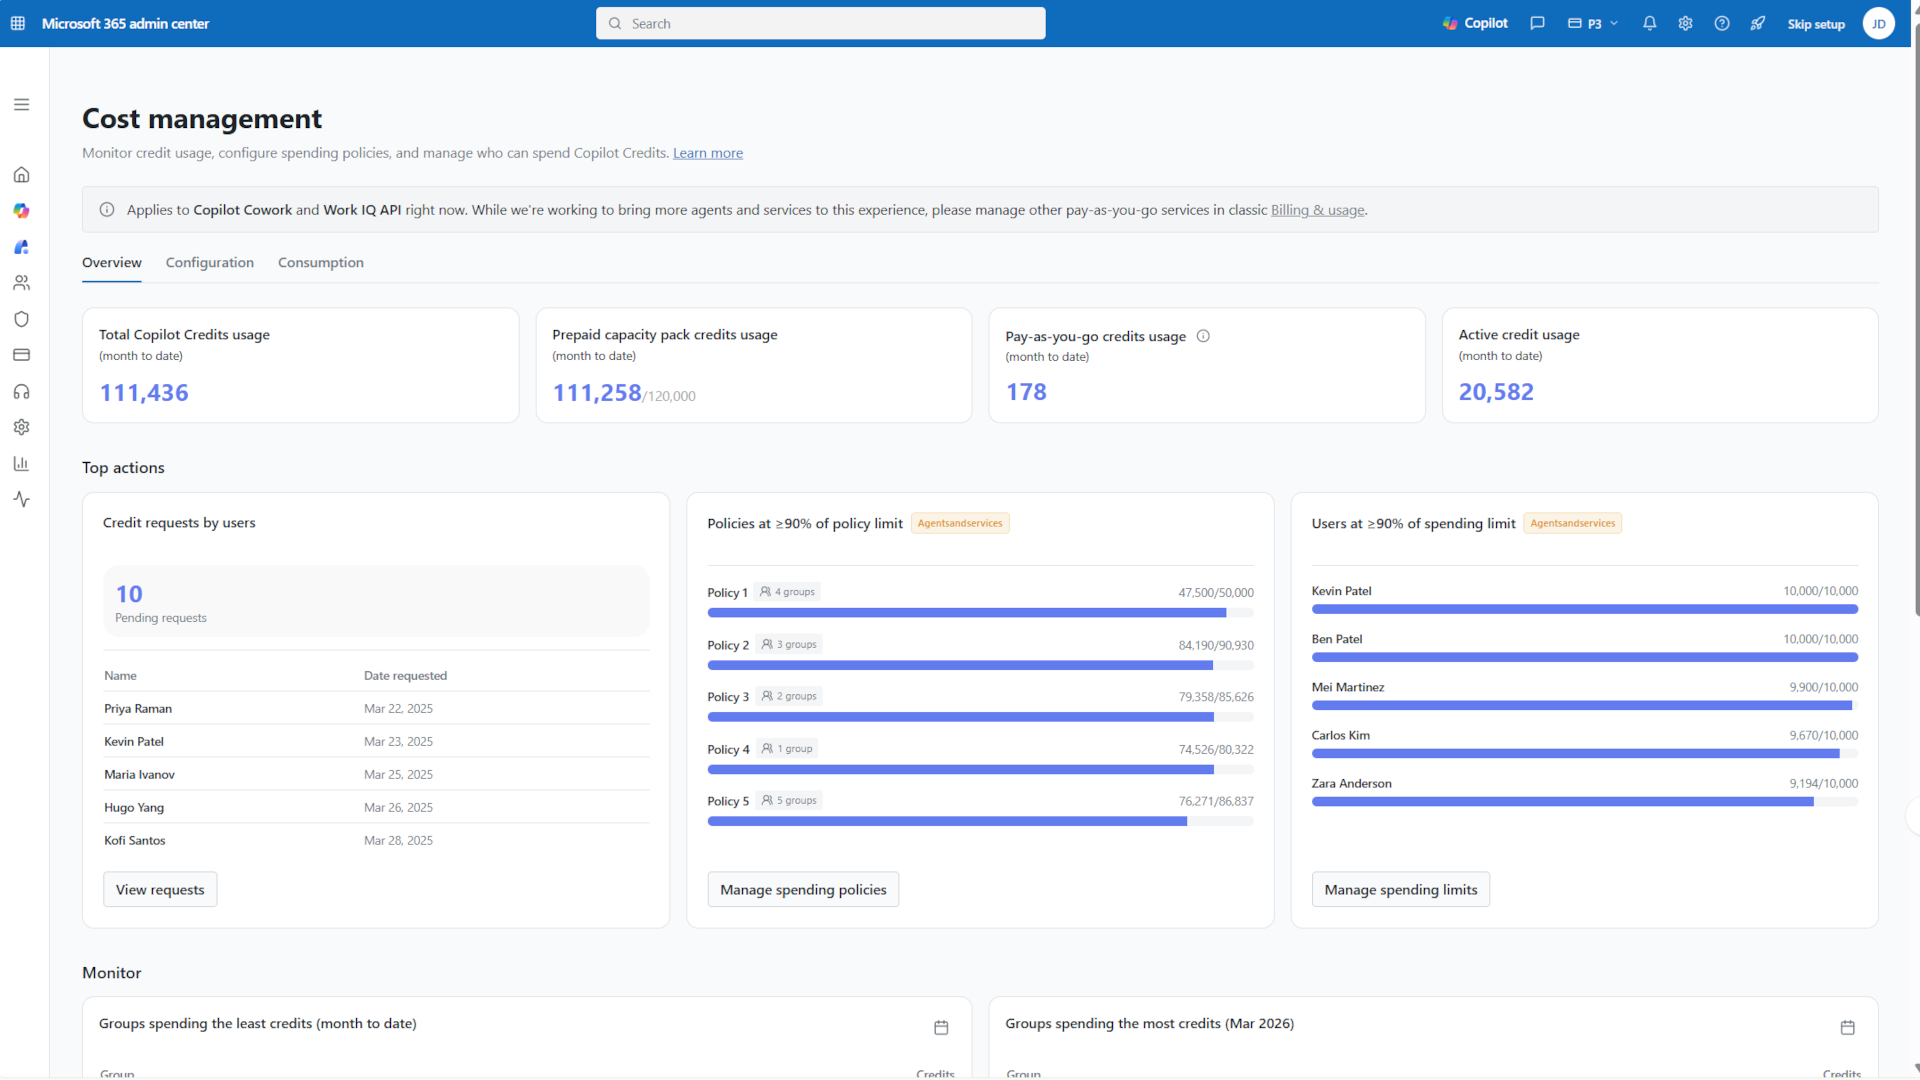Viewport: 1920px width, 1080px height.
Task: Switch to the Consumption tab
Action: 321,262
